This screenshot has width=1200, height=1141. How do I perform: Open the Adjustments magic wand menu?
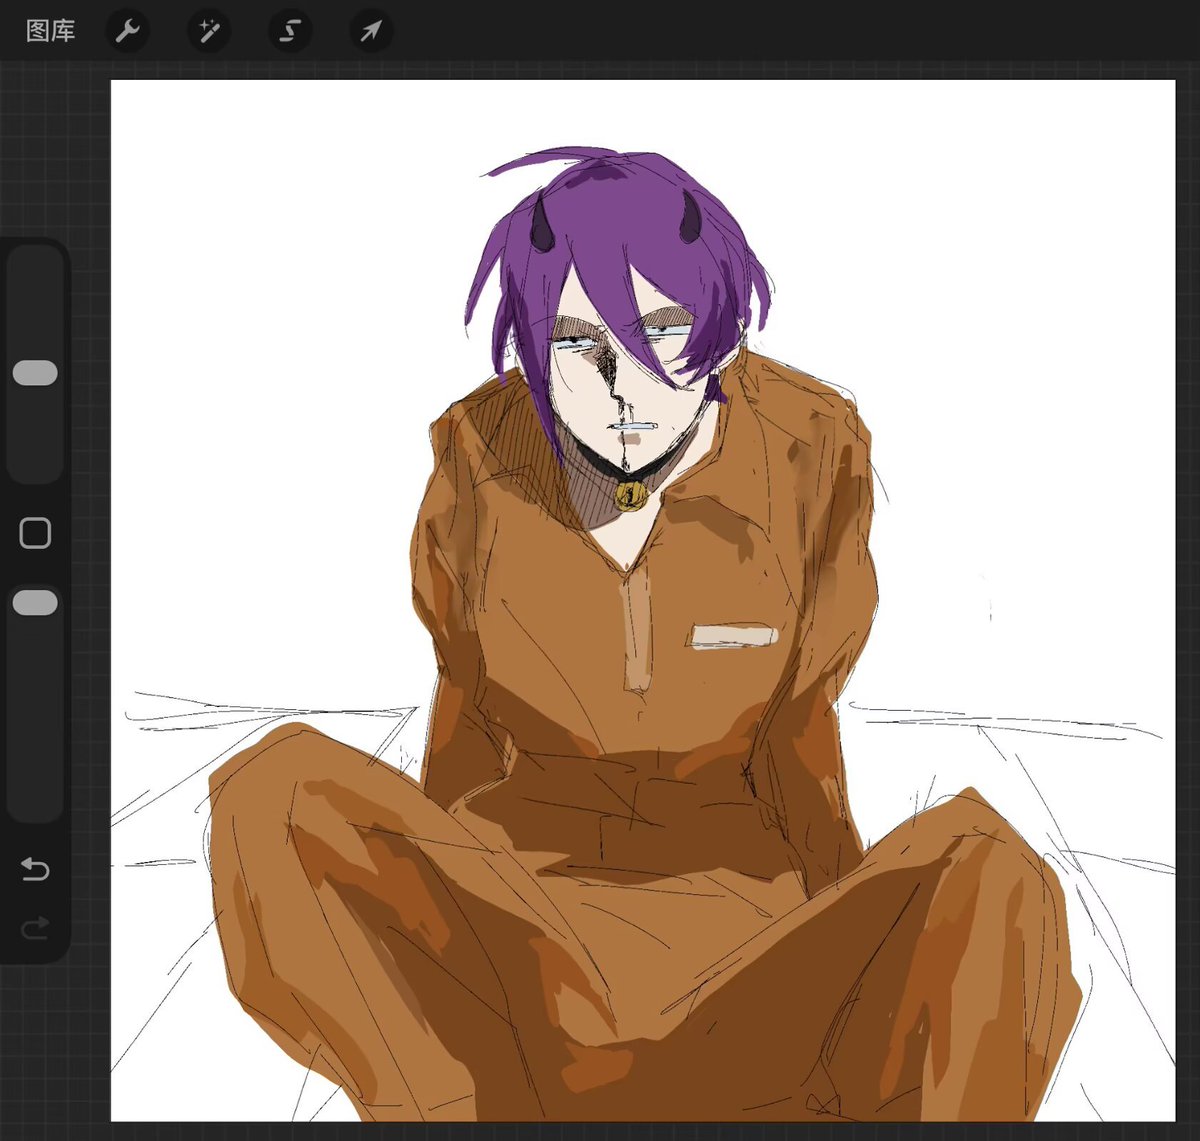pyautogui.click(x=208, y=32)
